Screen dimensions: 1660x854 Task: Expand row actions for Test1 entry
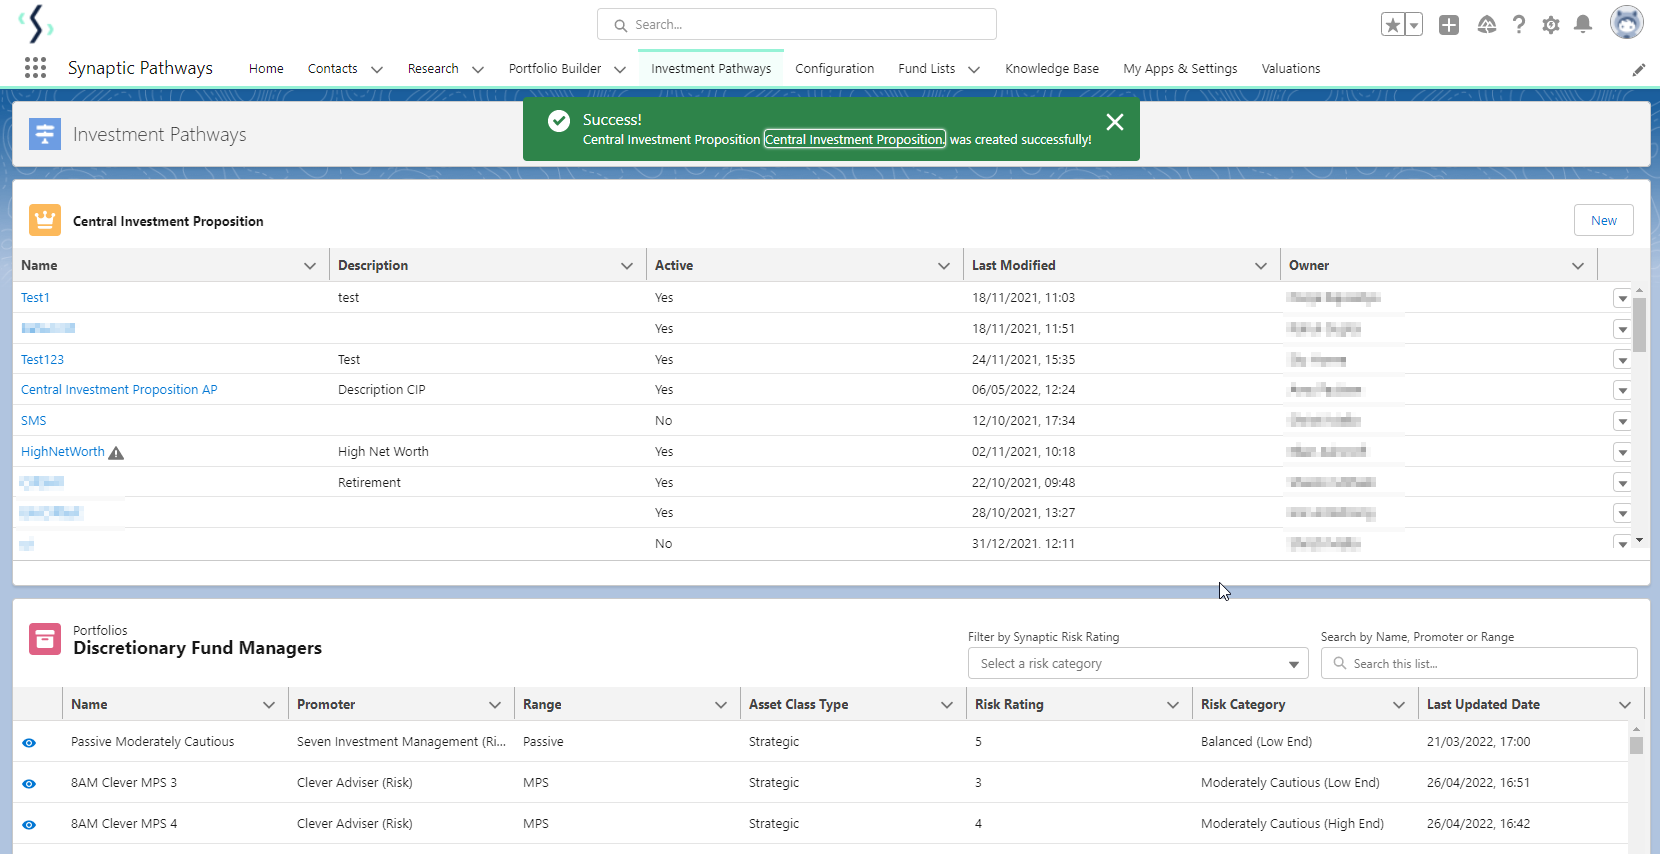1622,298
